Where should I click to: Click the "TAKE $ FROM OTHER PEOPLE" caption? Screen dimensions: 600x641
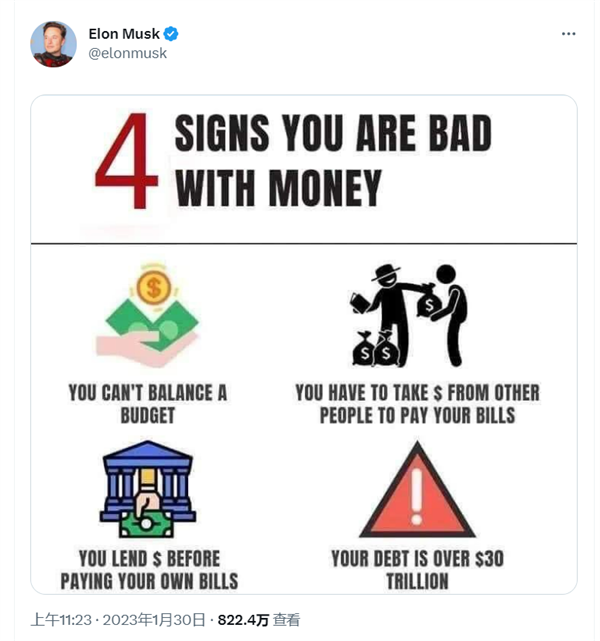[416, 403]
